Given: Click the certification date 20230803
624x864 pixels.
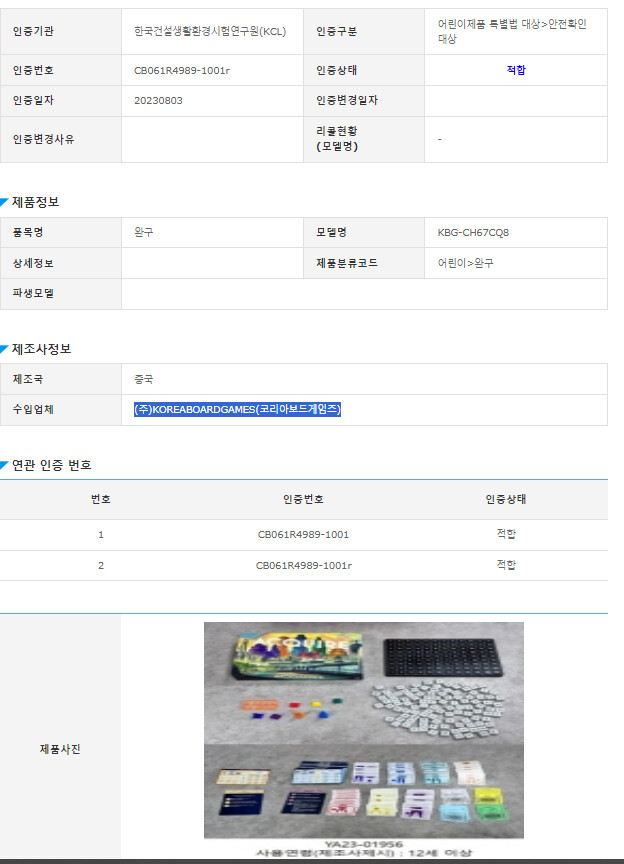Looking at the screenshot, I should pyautogui.click(x=158, y=100).
